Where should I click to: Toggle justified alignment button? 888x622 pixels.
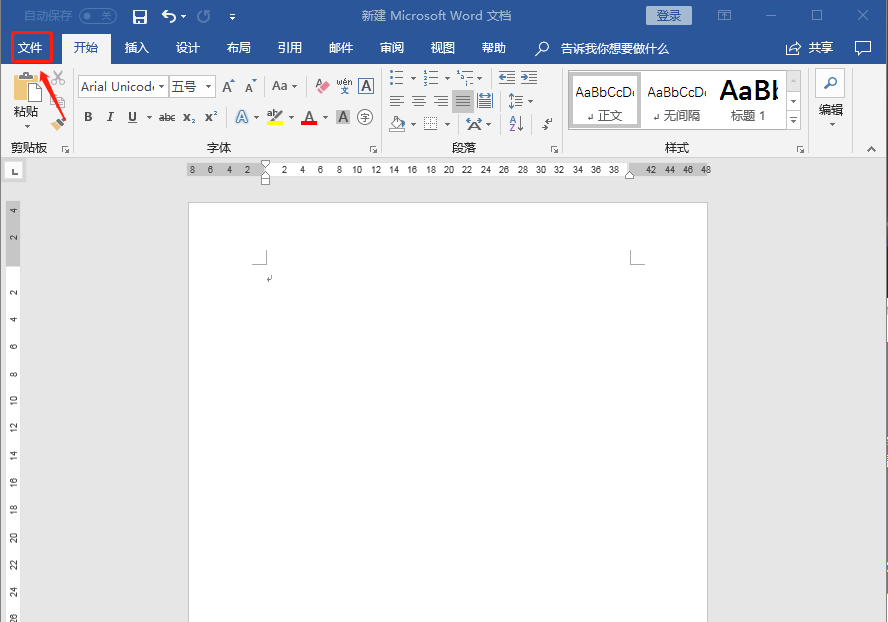coord(462,101)
